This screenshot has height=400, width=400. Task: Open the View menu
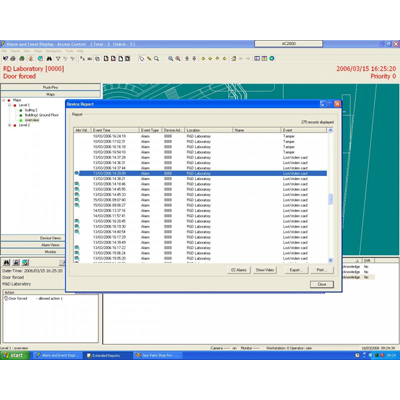[x=27, y=51]
